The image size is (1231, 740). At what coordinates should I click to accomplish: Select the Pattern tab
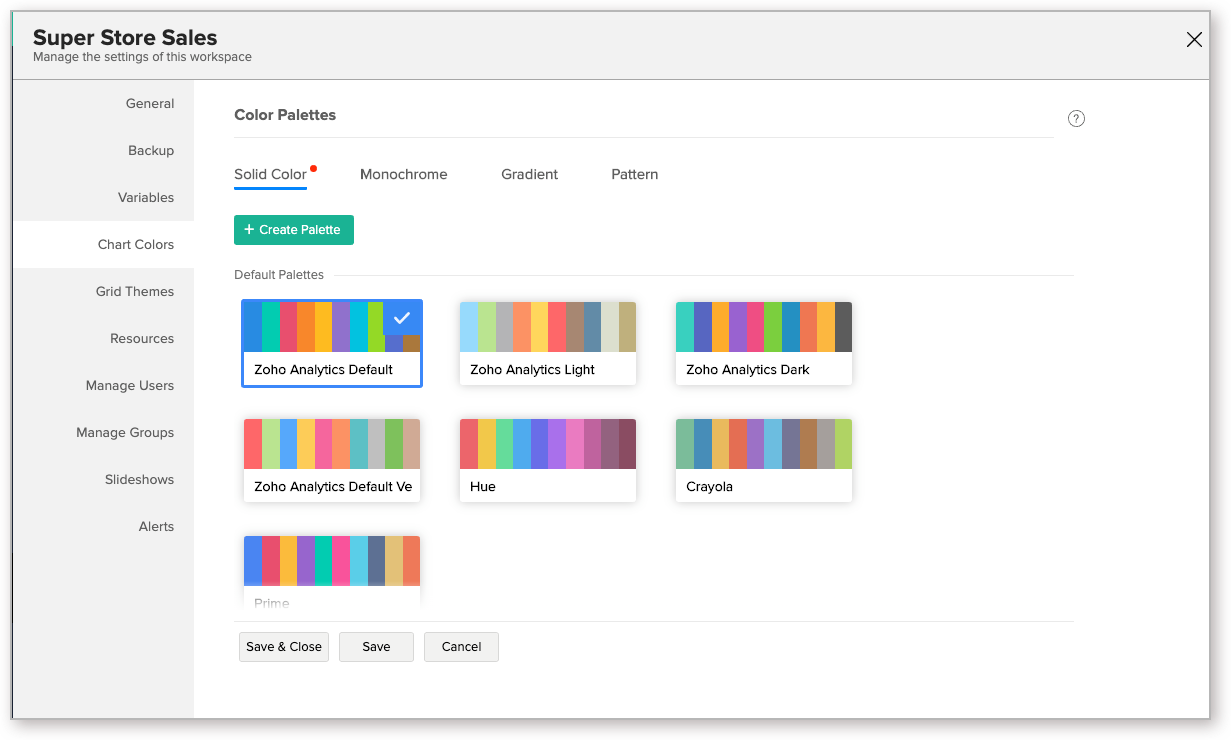point(634,174)
